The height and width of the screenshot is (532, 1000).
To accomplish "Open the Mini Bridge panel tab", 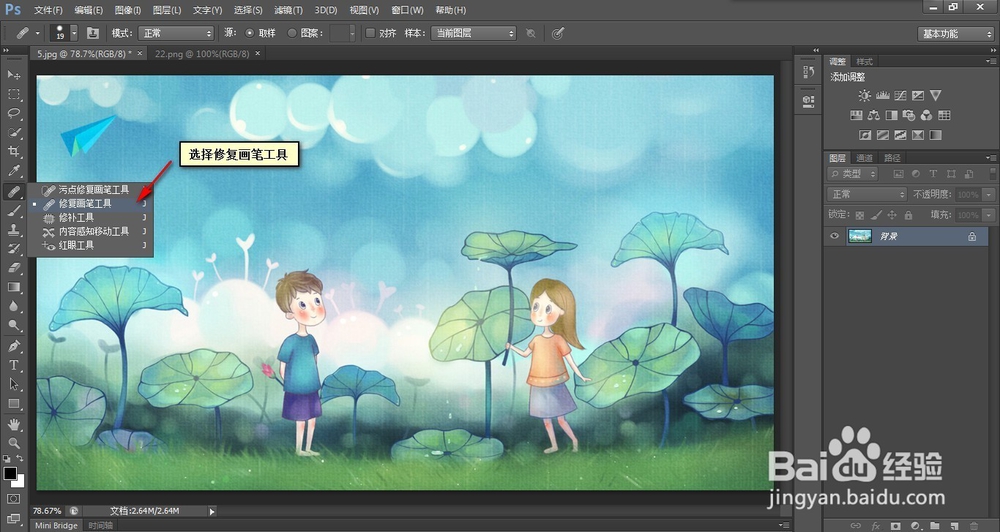I will pyautogui.click(x=56, y=526).
